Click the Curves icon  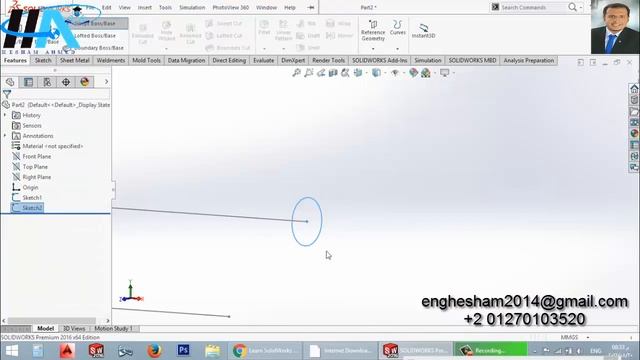pyautogui.click(x=398, y=28)
